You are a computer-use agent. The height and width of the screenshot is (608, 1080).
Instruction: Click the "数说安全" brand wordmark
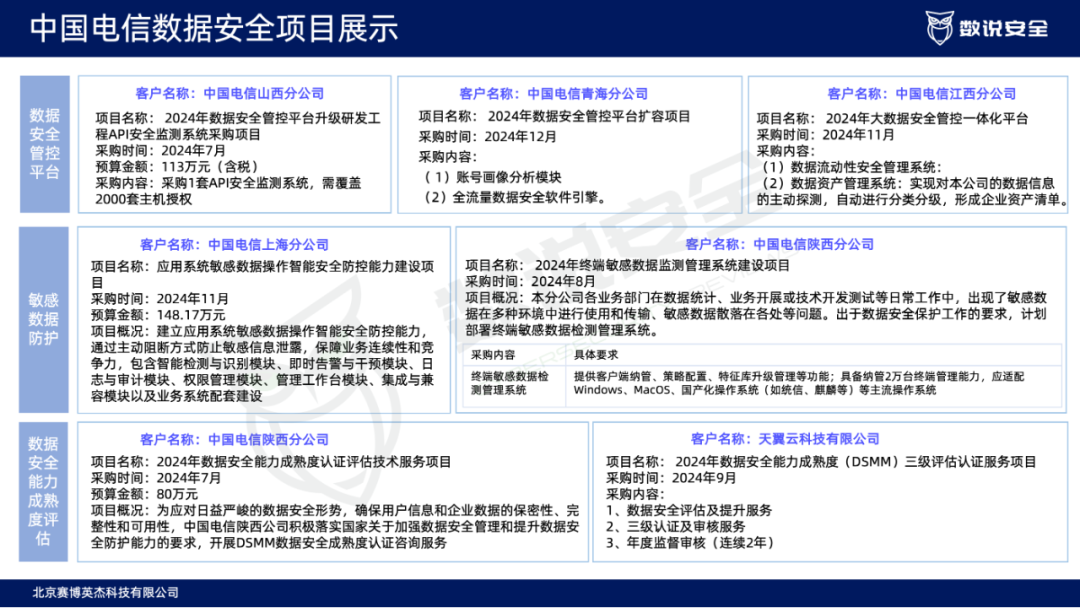pyautogui.click(x=1004, y=29)
